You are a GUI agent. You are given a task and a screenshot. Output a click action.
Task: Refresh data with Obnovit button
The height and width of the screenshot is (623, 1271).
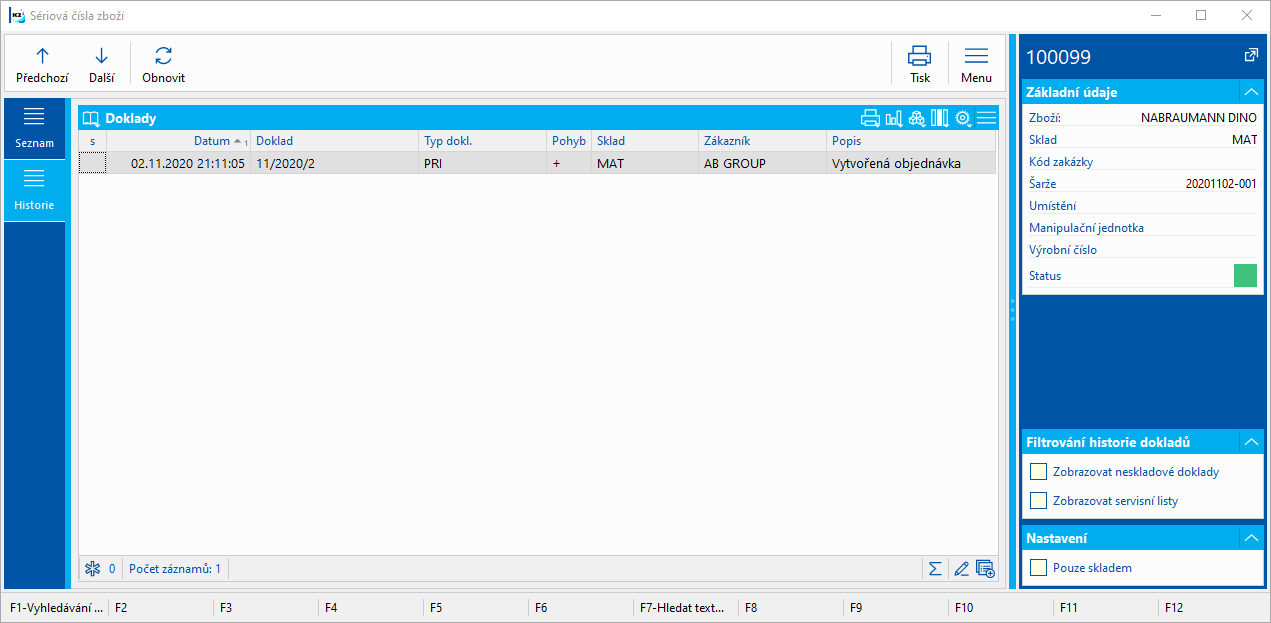(163, 65)
